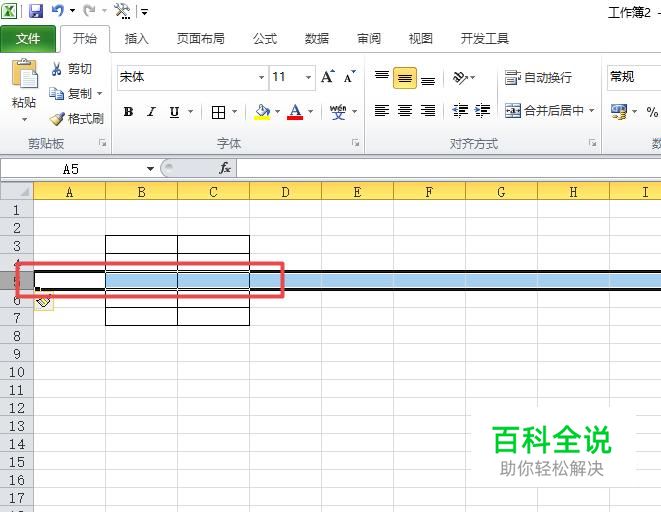Click the Excel application icon in title bar
This screenshot has height=512, width=661.
9,11
